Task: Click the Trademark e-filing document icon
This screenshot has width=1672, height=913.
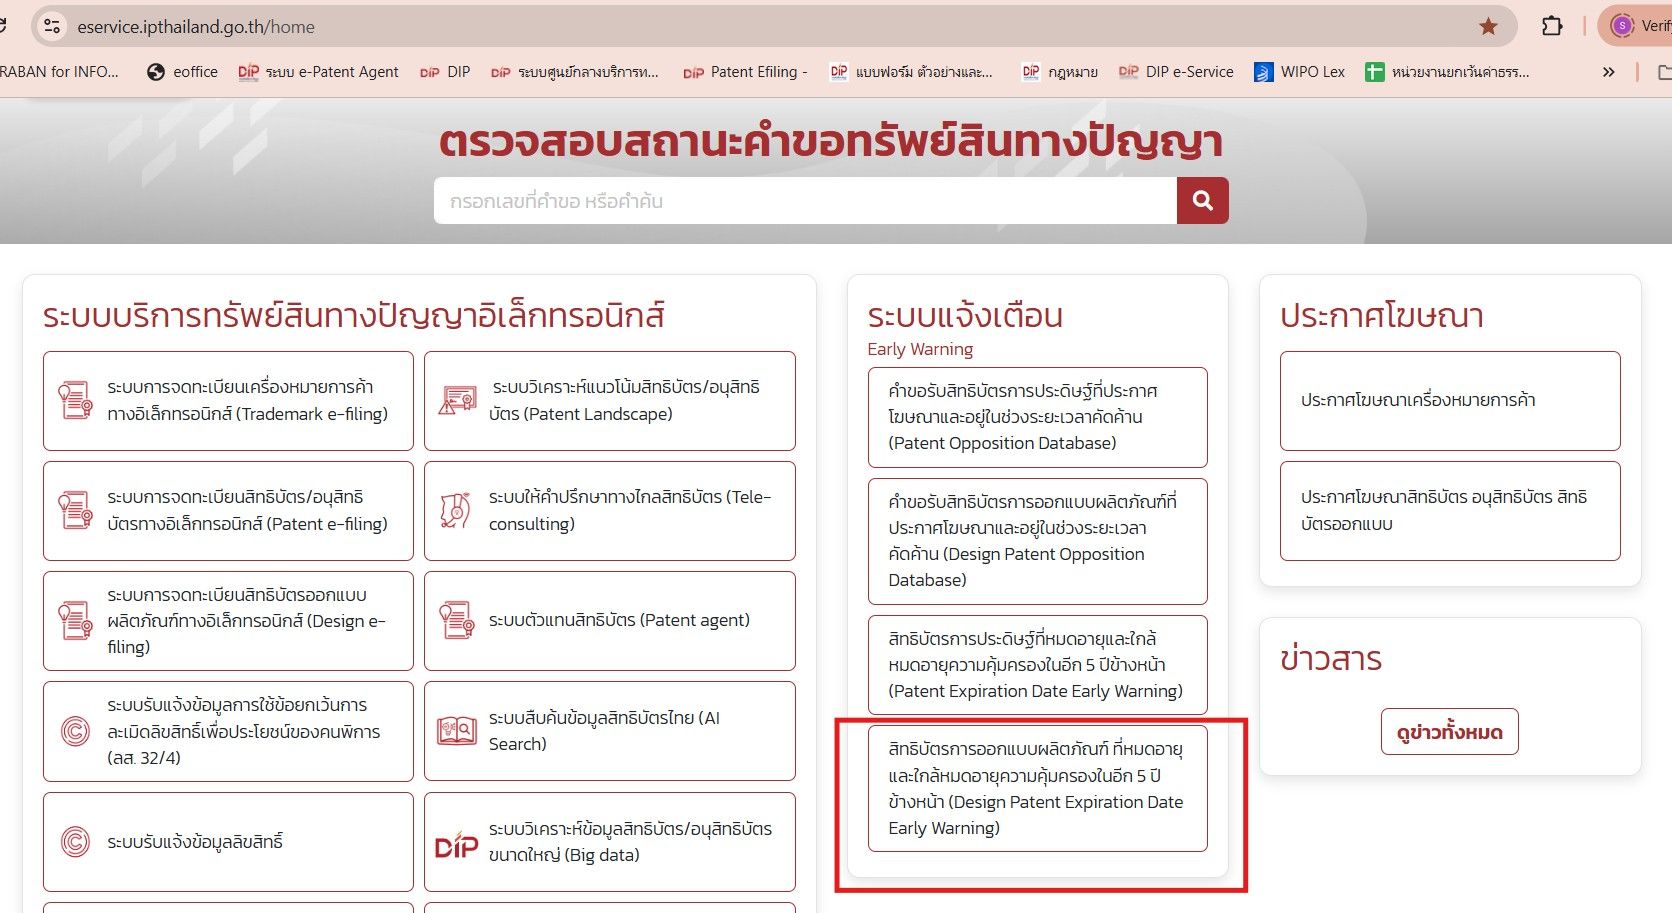Action: coord(75,400)
